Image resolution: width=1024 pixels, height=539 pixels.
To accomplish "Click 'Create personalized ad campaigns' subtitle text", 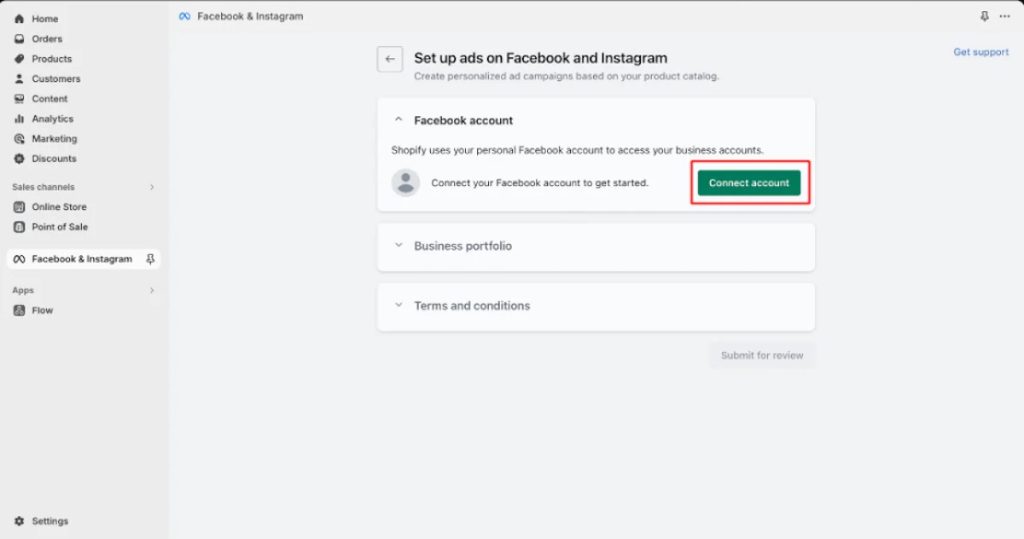I will [566, 76].
